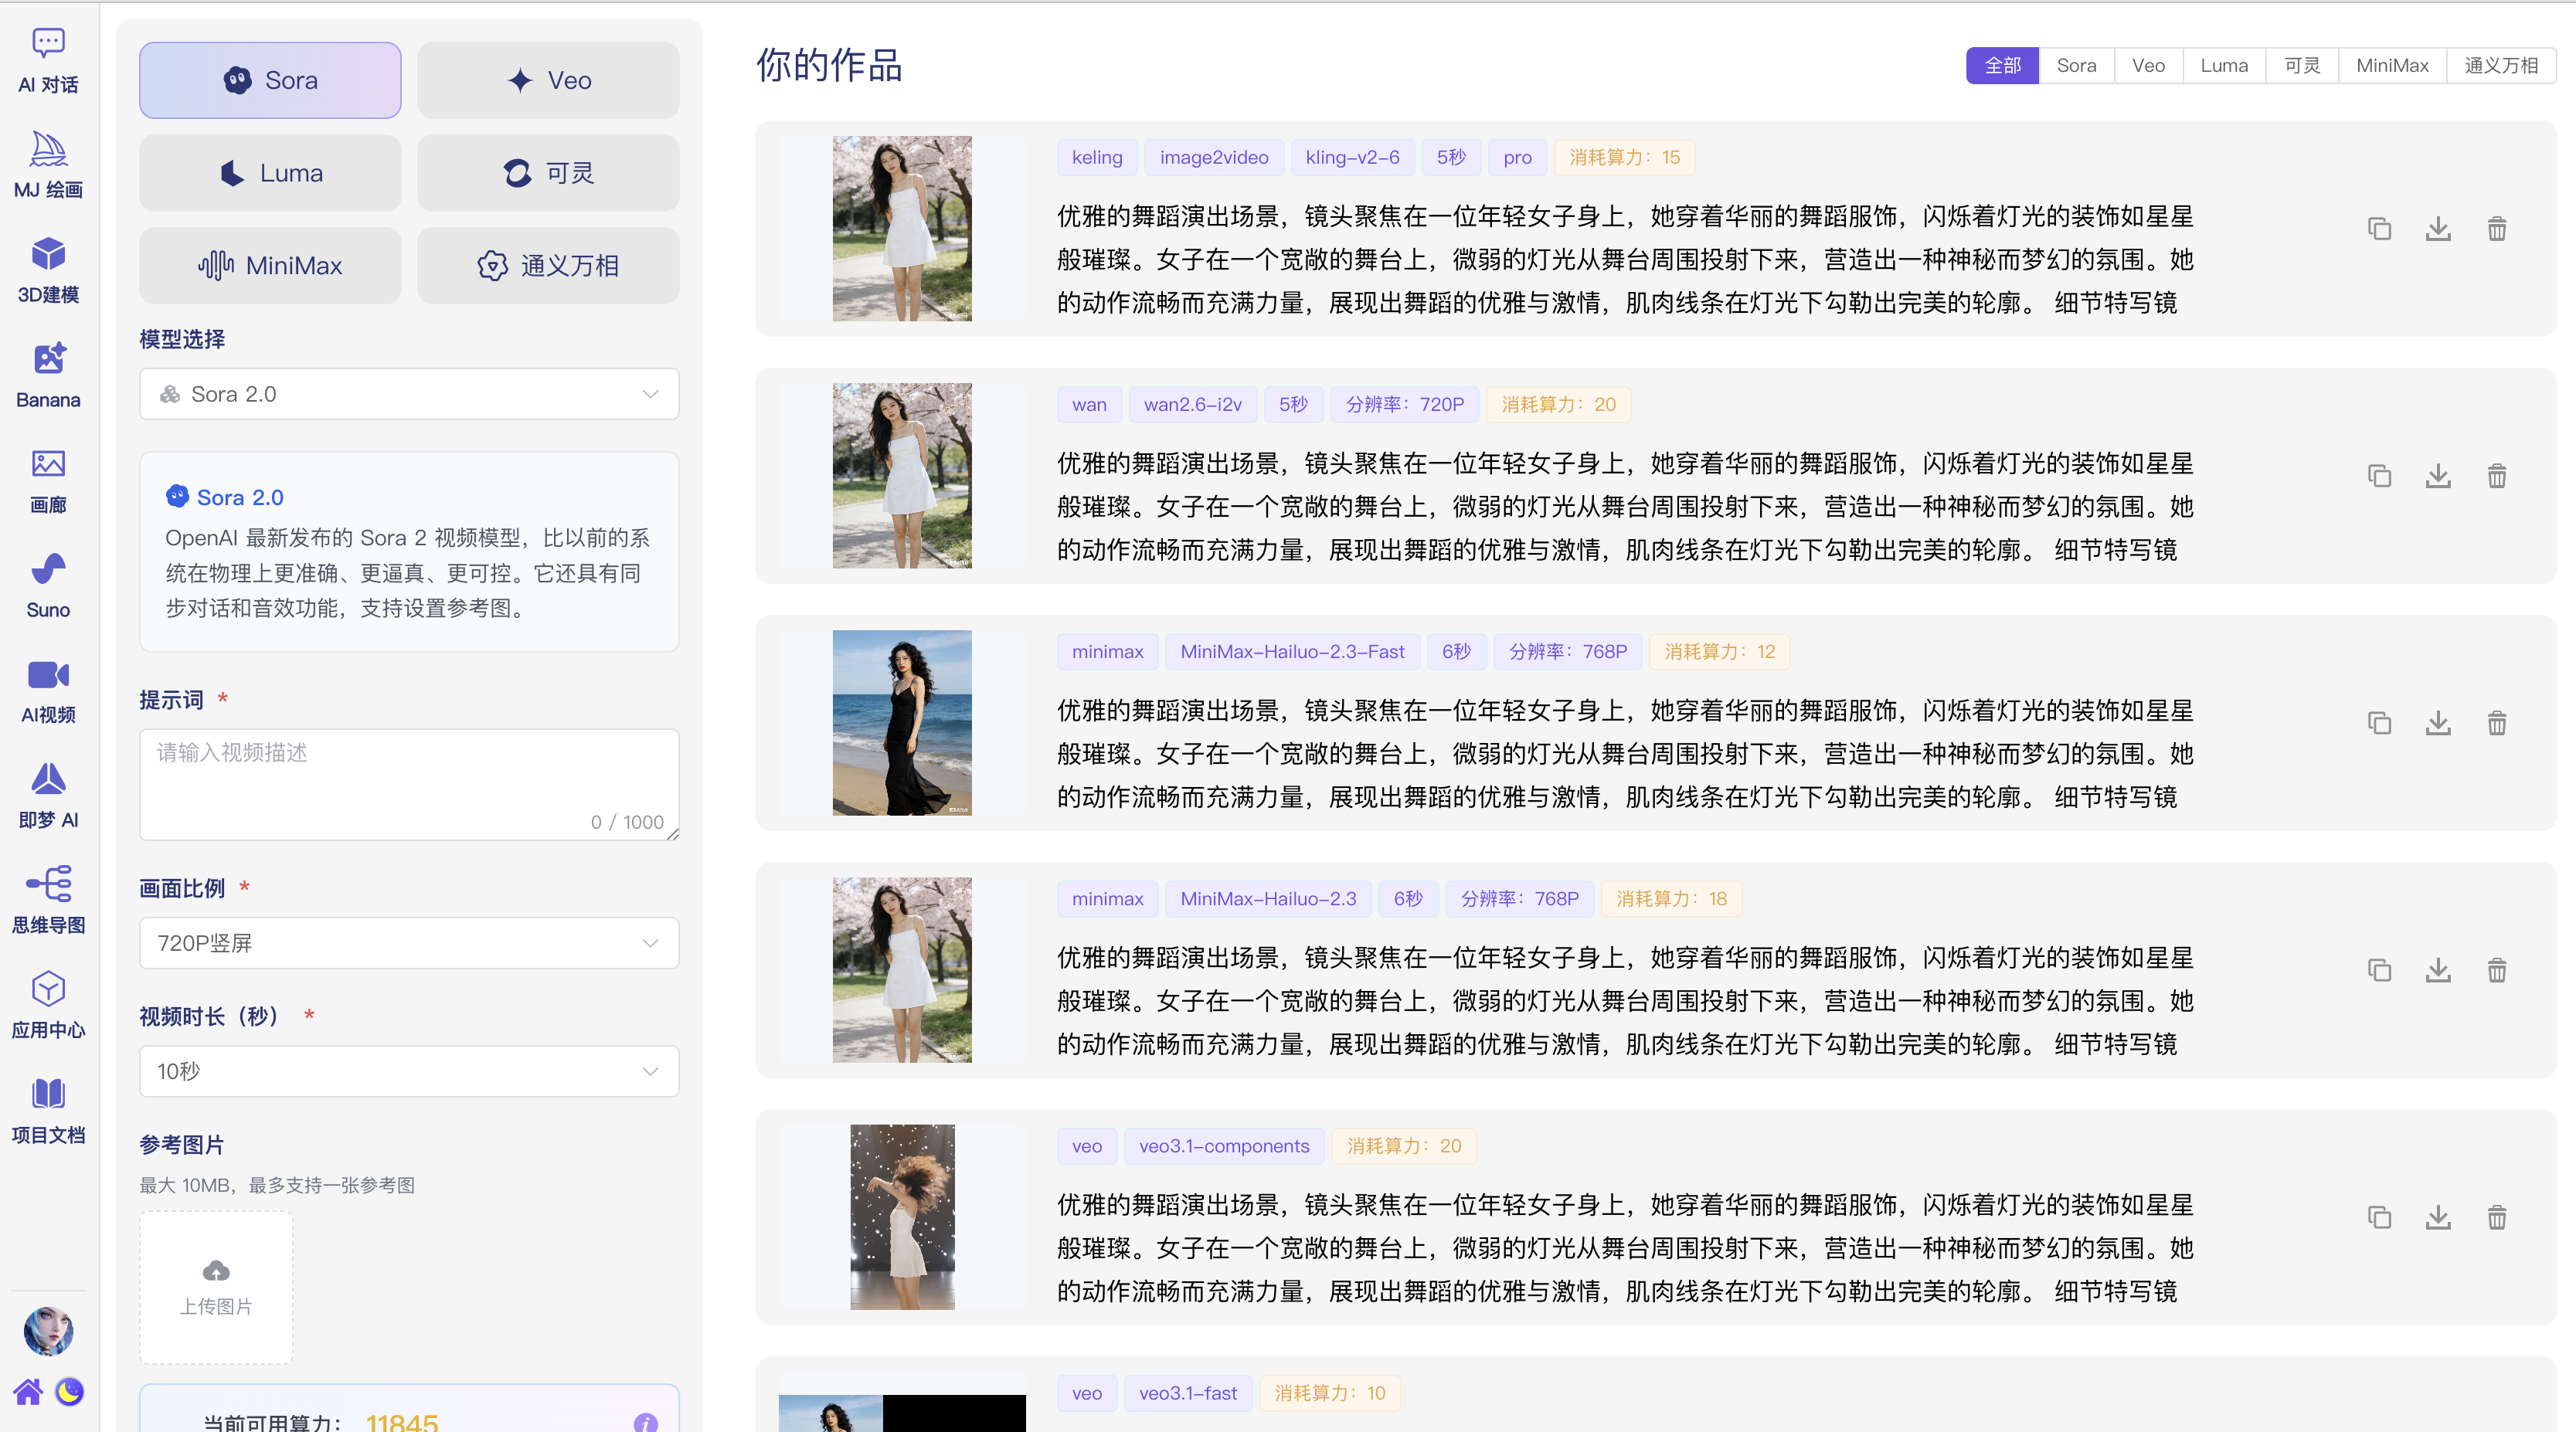Open the MiniMax-Hailuo-2.3-Fast beach thumbnail
This screenshot has width=2576, height=1432.
pos(902,722)
